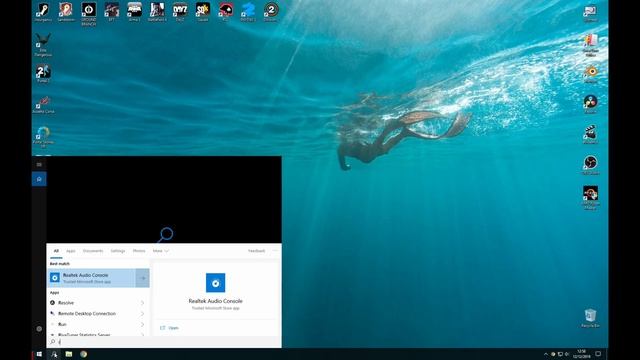Viewport: 640px width, 360px height.
Task: Select the Home icon in search sidebar
Action: (x=39, y=179)
